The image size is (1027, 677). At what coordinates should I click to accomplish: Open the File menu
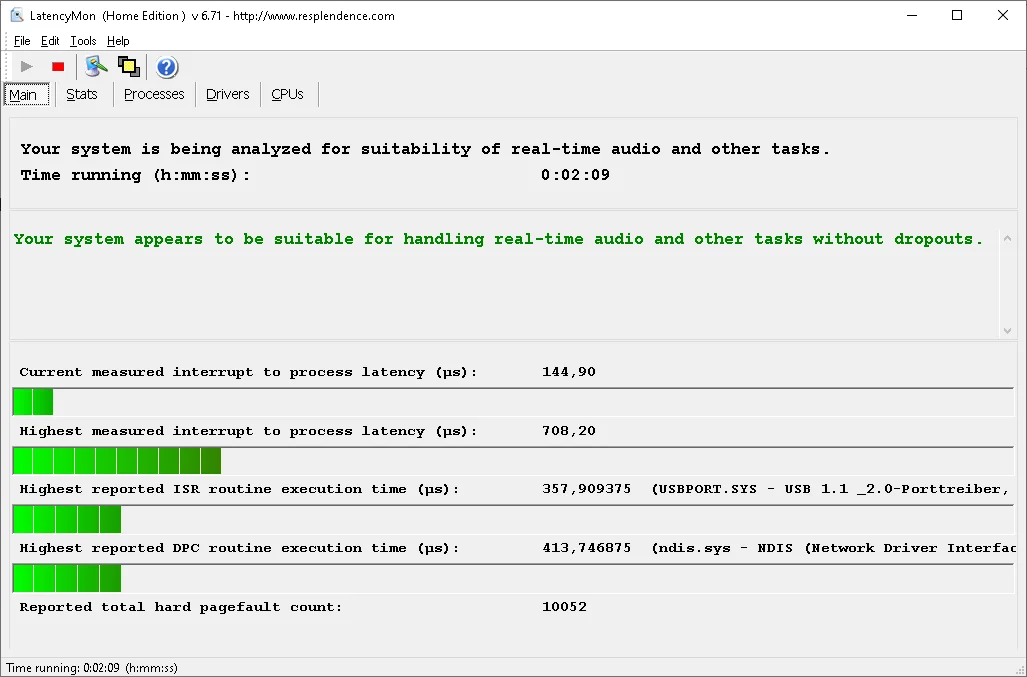[22, 41]
